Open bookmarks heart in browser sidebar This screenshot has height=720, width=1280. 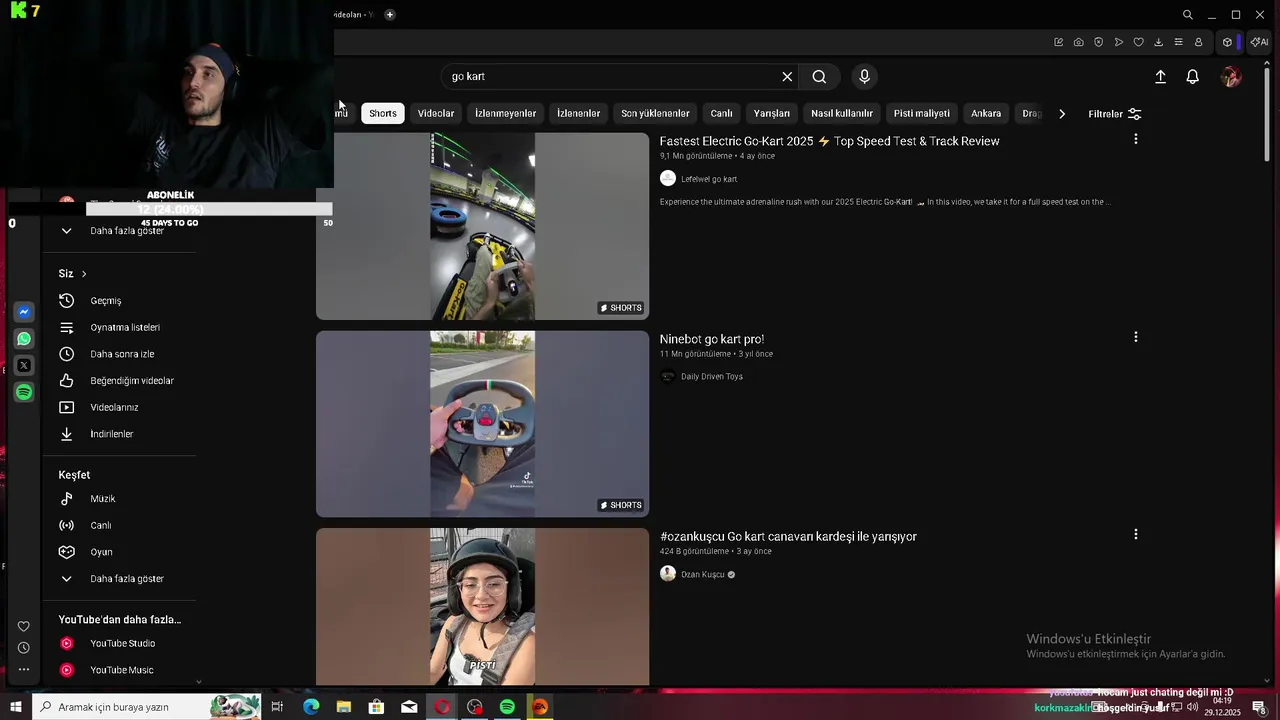point(24,627)
